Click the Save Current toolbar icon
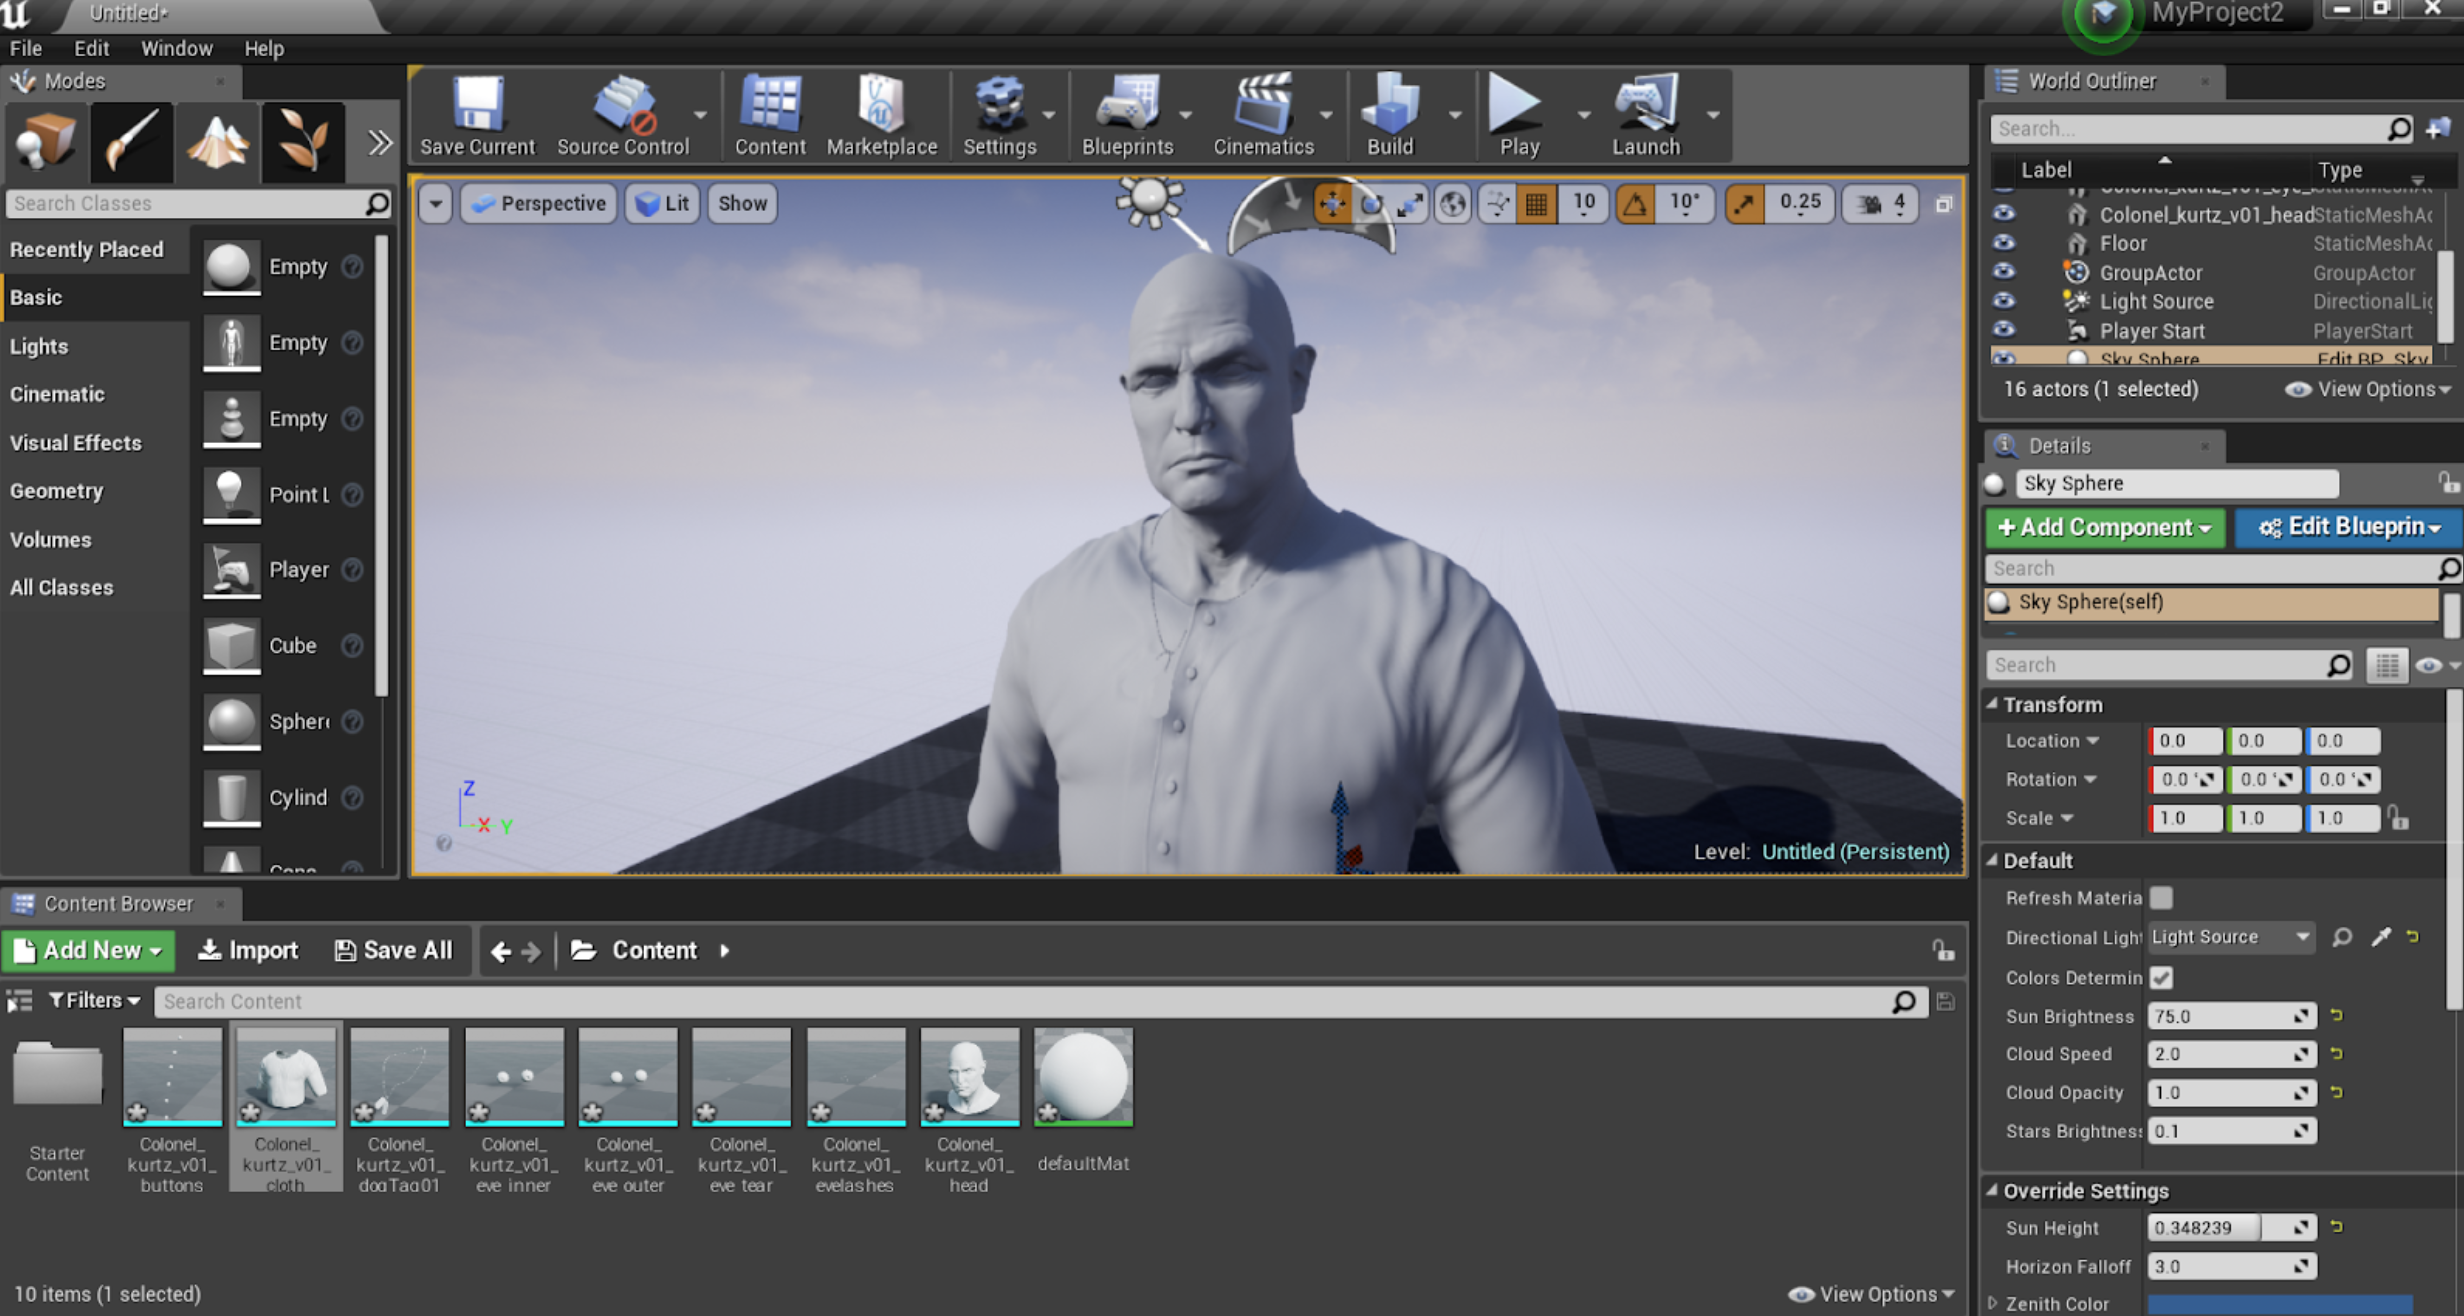The image size is (2464, 1316). pyautogui.click(x=477, y=115)
